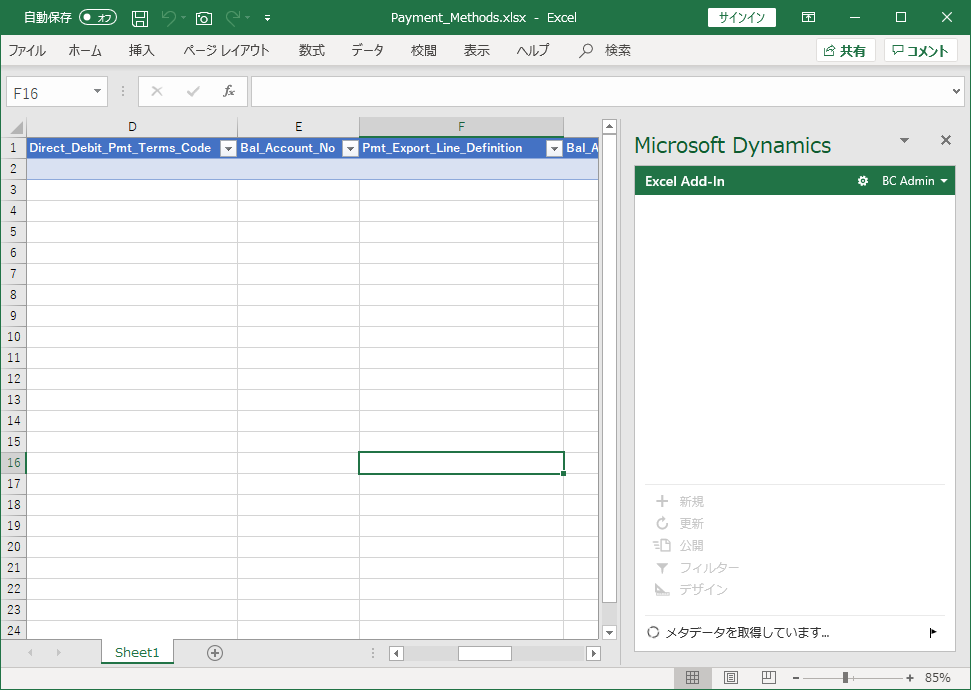Select column F header

click(461, 127)
